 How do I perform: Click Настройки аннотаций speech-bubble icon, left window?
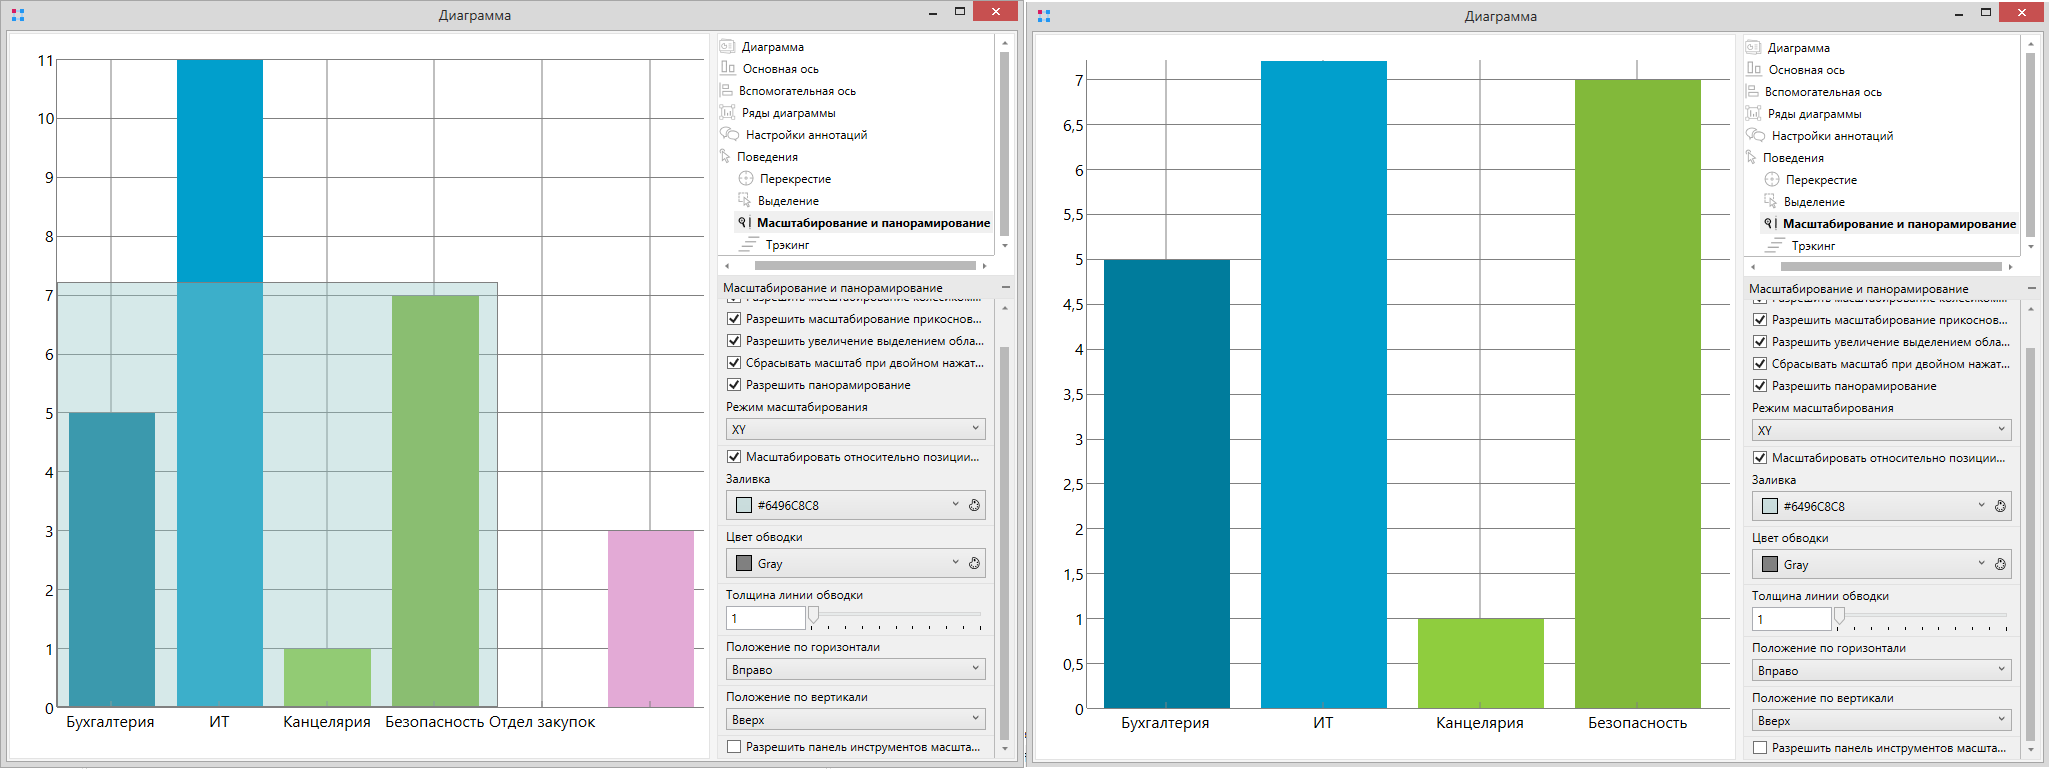[730, 135]
